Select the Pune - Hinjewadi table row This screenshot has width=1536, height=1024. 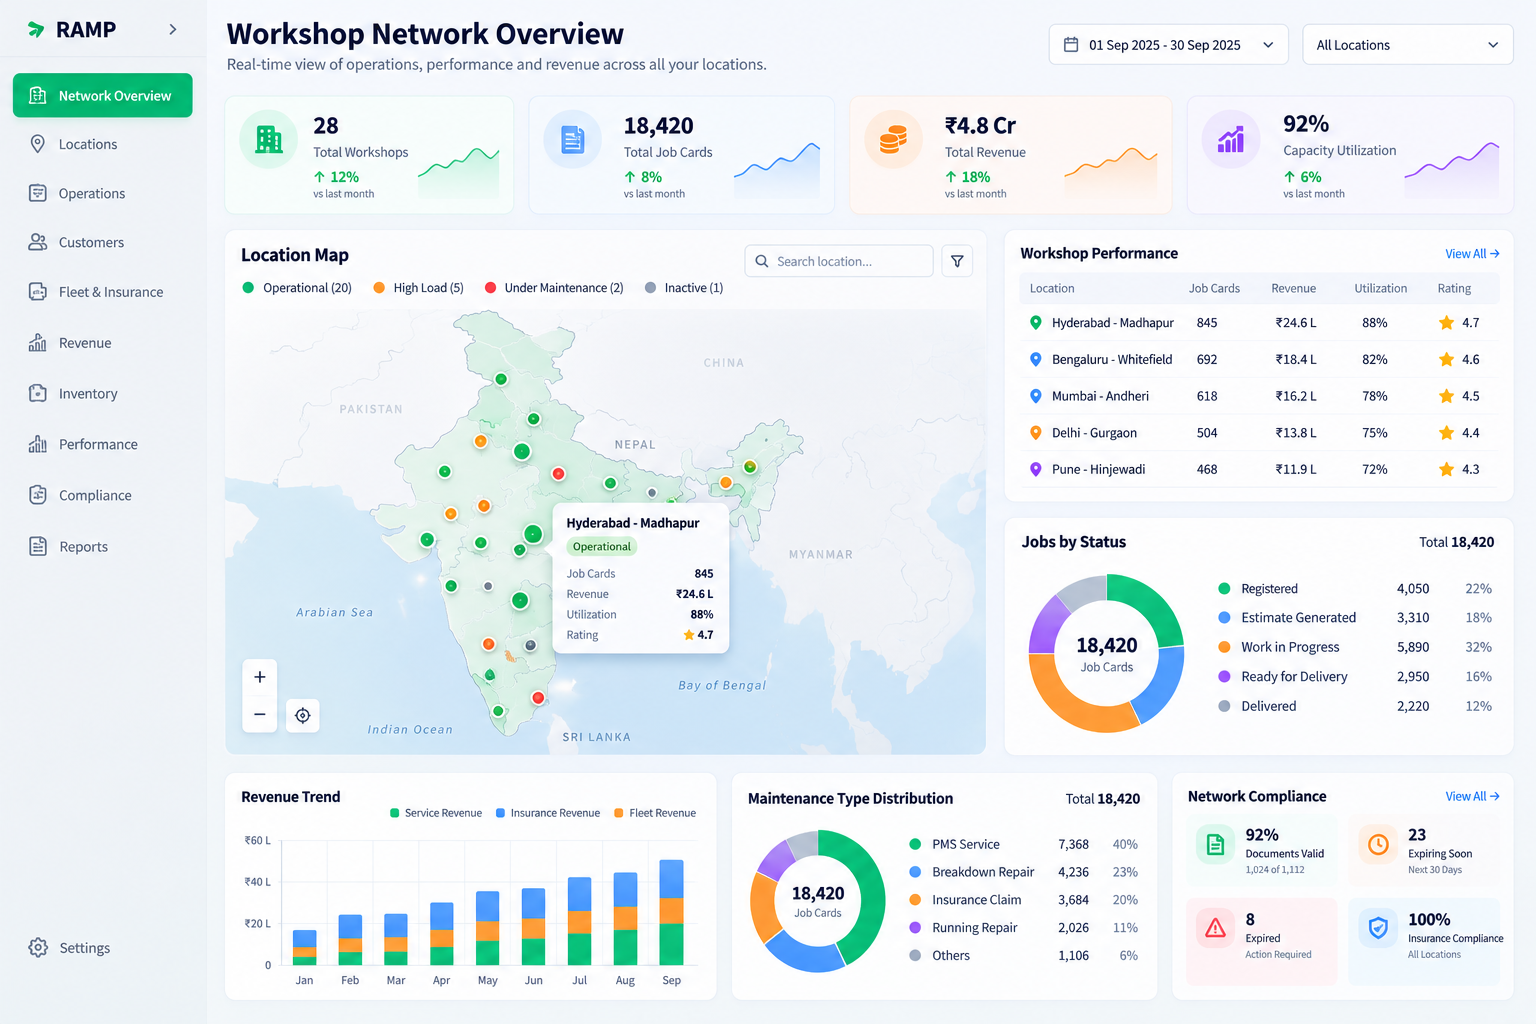pos(1259,469)
